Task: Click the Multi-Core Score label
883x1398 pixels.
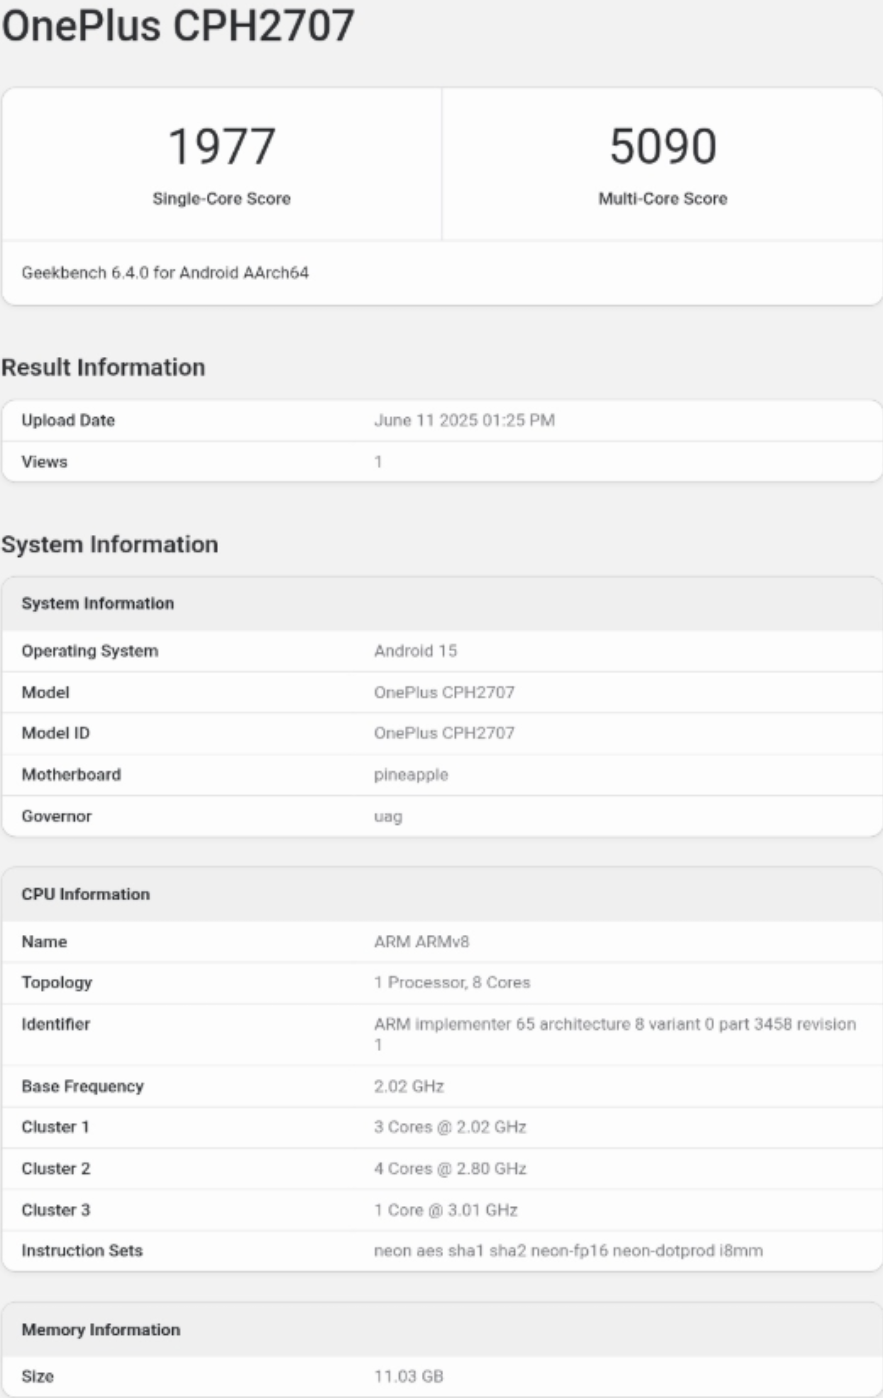Action: point(662,198)
